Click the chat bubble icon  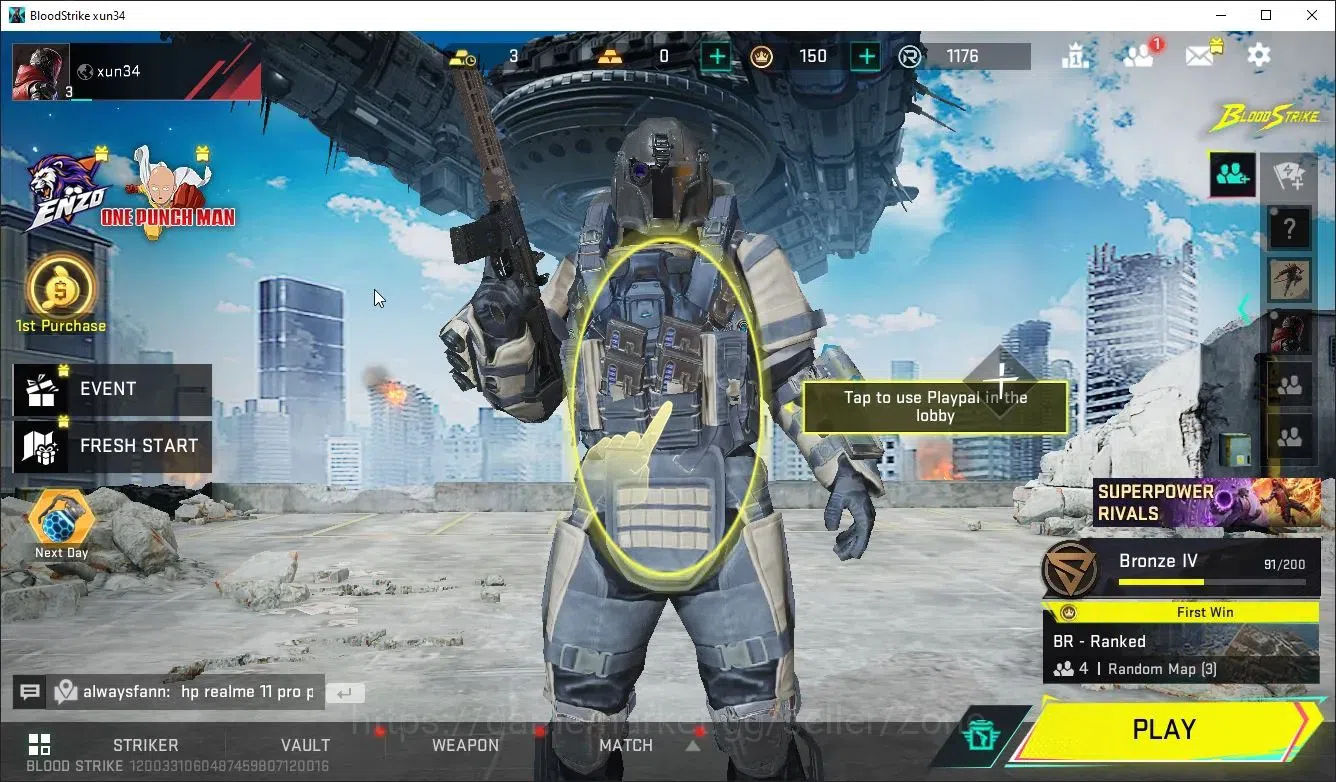point(30,691)
